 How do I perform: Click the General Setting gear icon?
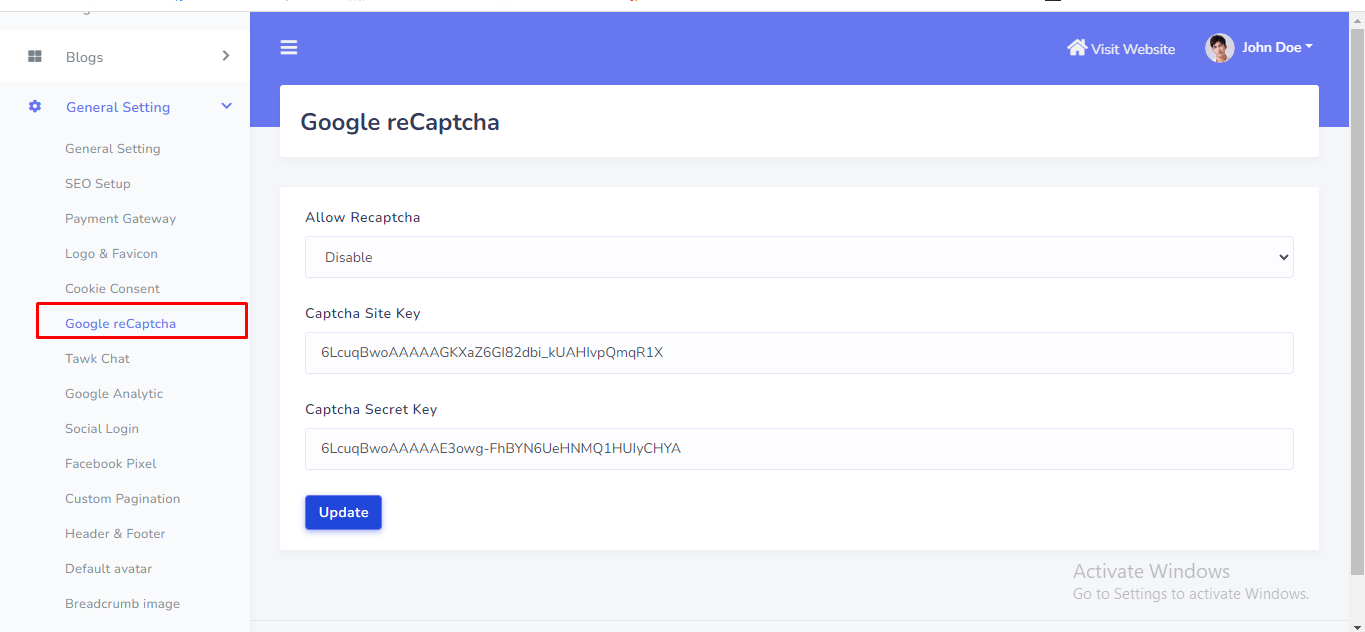35,107
